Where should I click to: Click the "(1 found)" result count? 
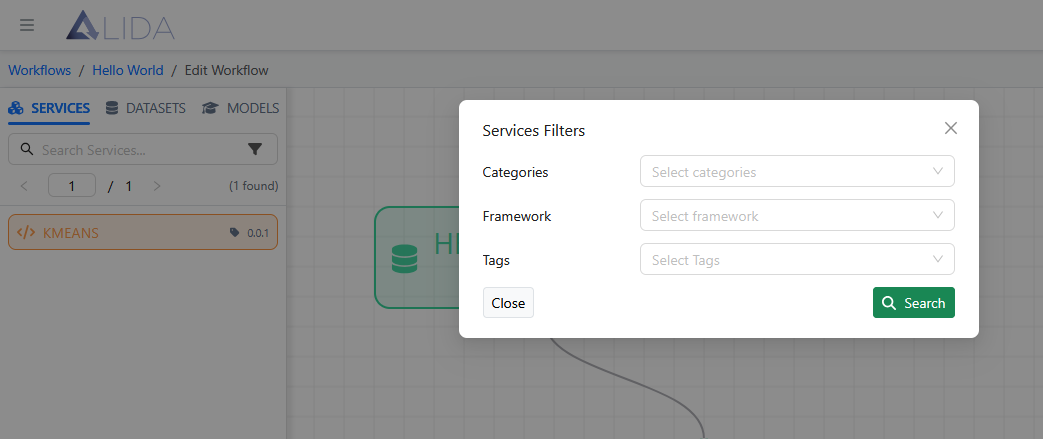[x=253, y=186]
